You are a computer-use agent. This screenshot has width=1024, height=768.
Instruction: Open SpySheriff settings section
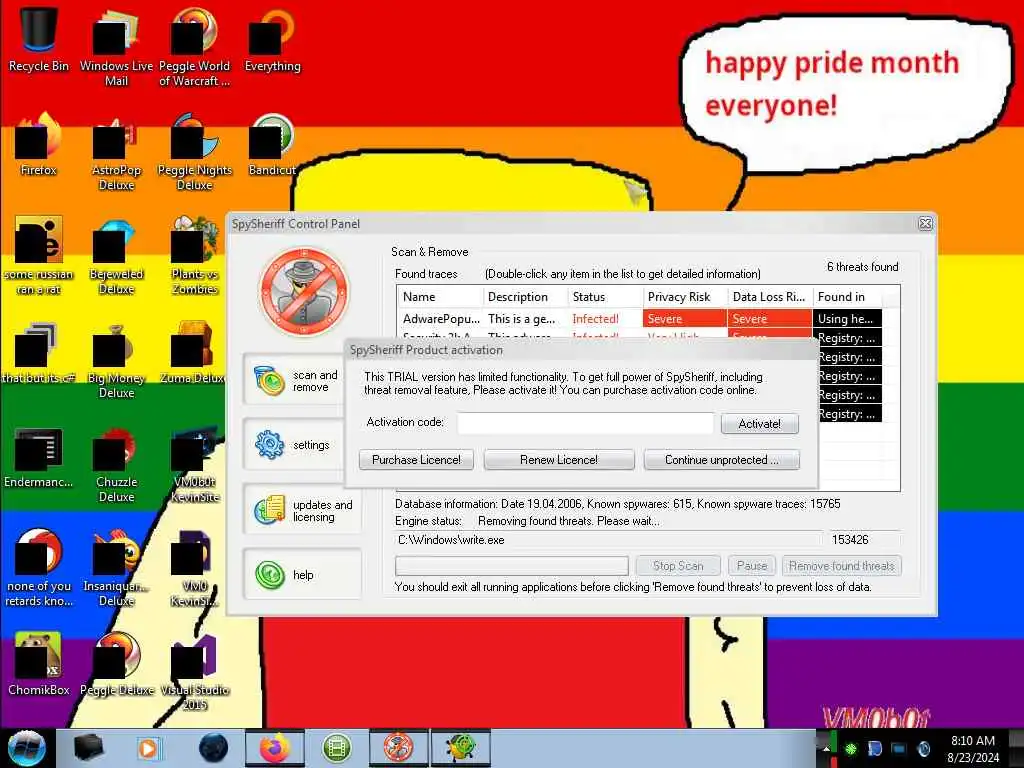point(294,445)
